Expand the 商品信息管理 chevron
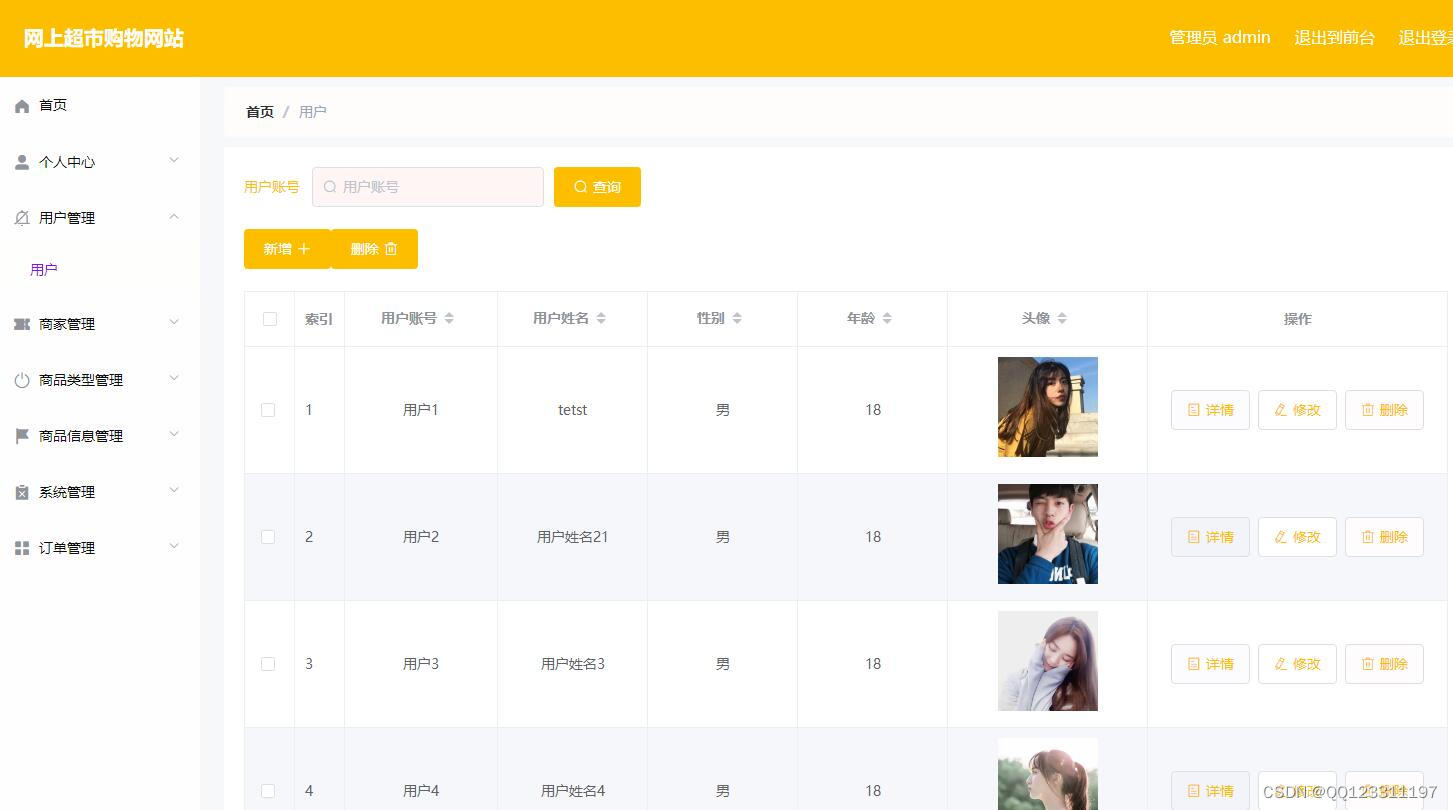The width and height of the screenshot is (1453, 810). coord(174,434)
